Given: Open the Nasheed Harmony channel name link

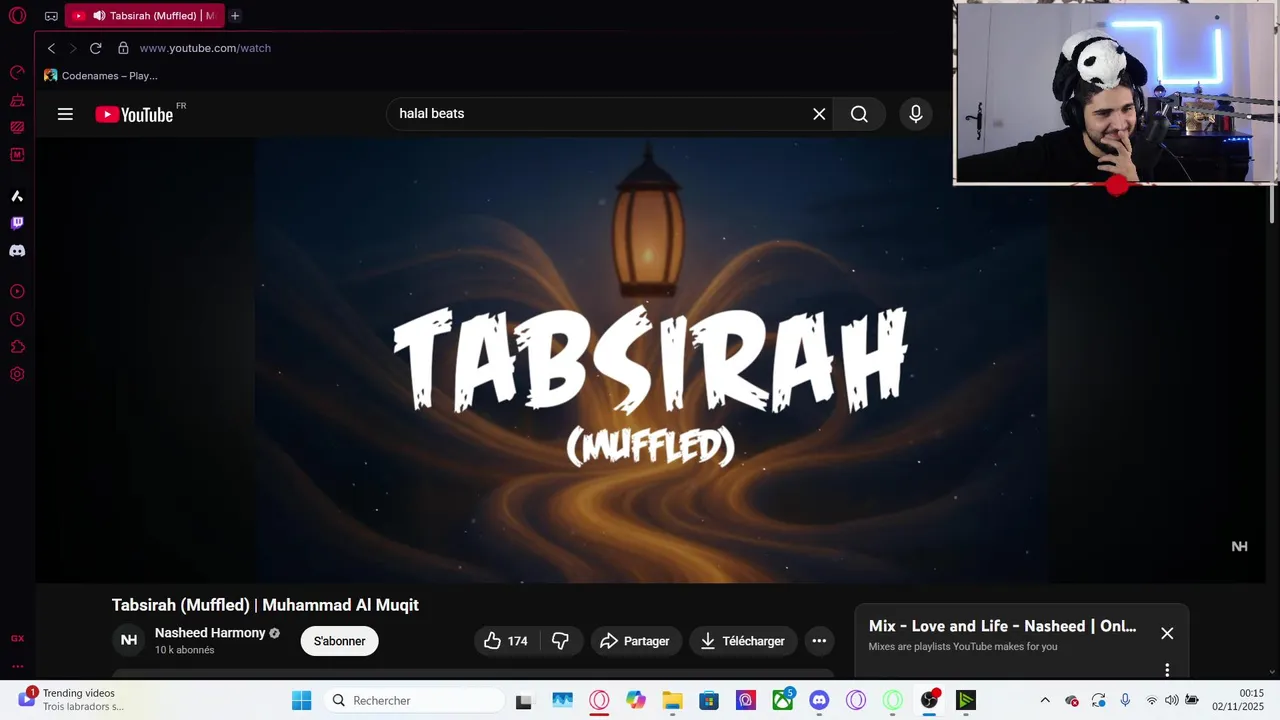Looking at the screenshot, I should [x=210, y=633].
